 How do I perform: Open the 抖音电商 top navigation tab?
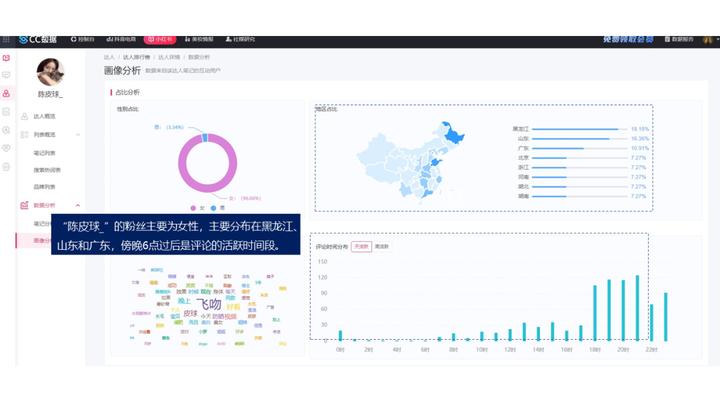(x=121, y=39)
